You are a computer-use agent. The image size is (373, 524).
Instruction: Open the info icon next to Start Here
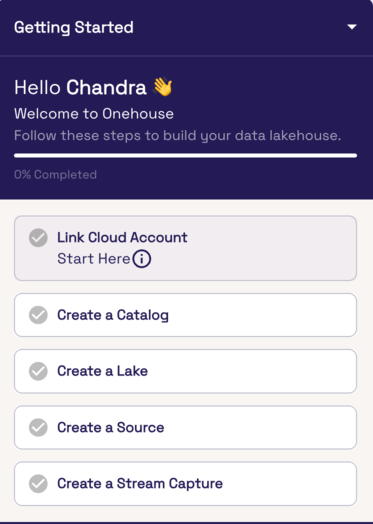click(x=142, y=259)
